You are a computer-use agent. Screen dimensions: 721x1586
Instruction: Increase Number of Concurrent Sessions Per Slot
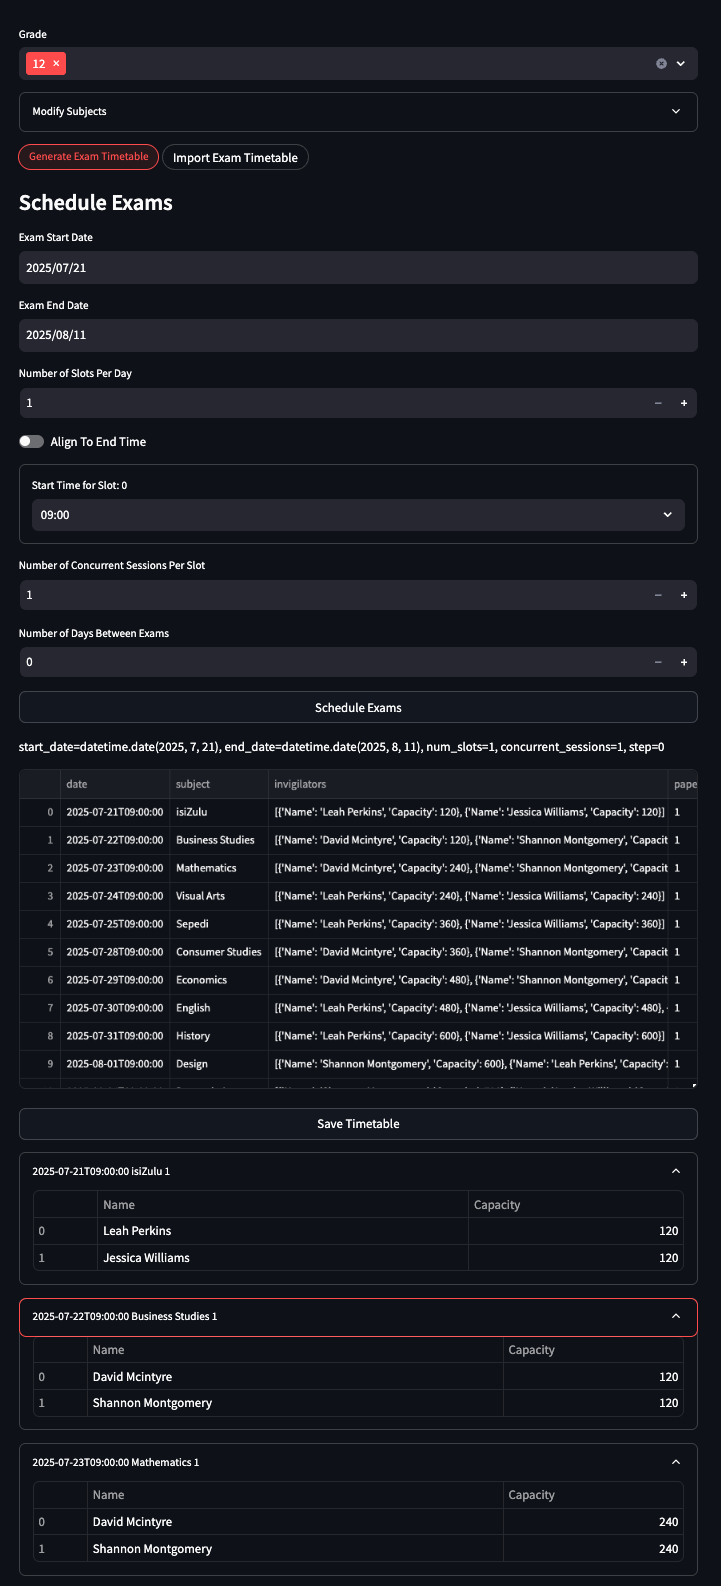coord(684,595)
